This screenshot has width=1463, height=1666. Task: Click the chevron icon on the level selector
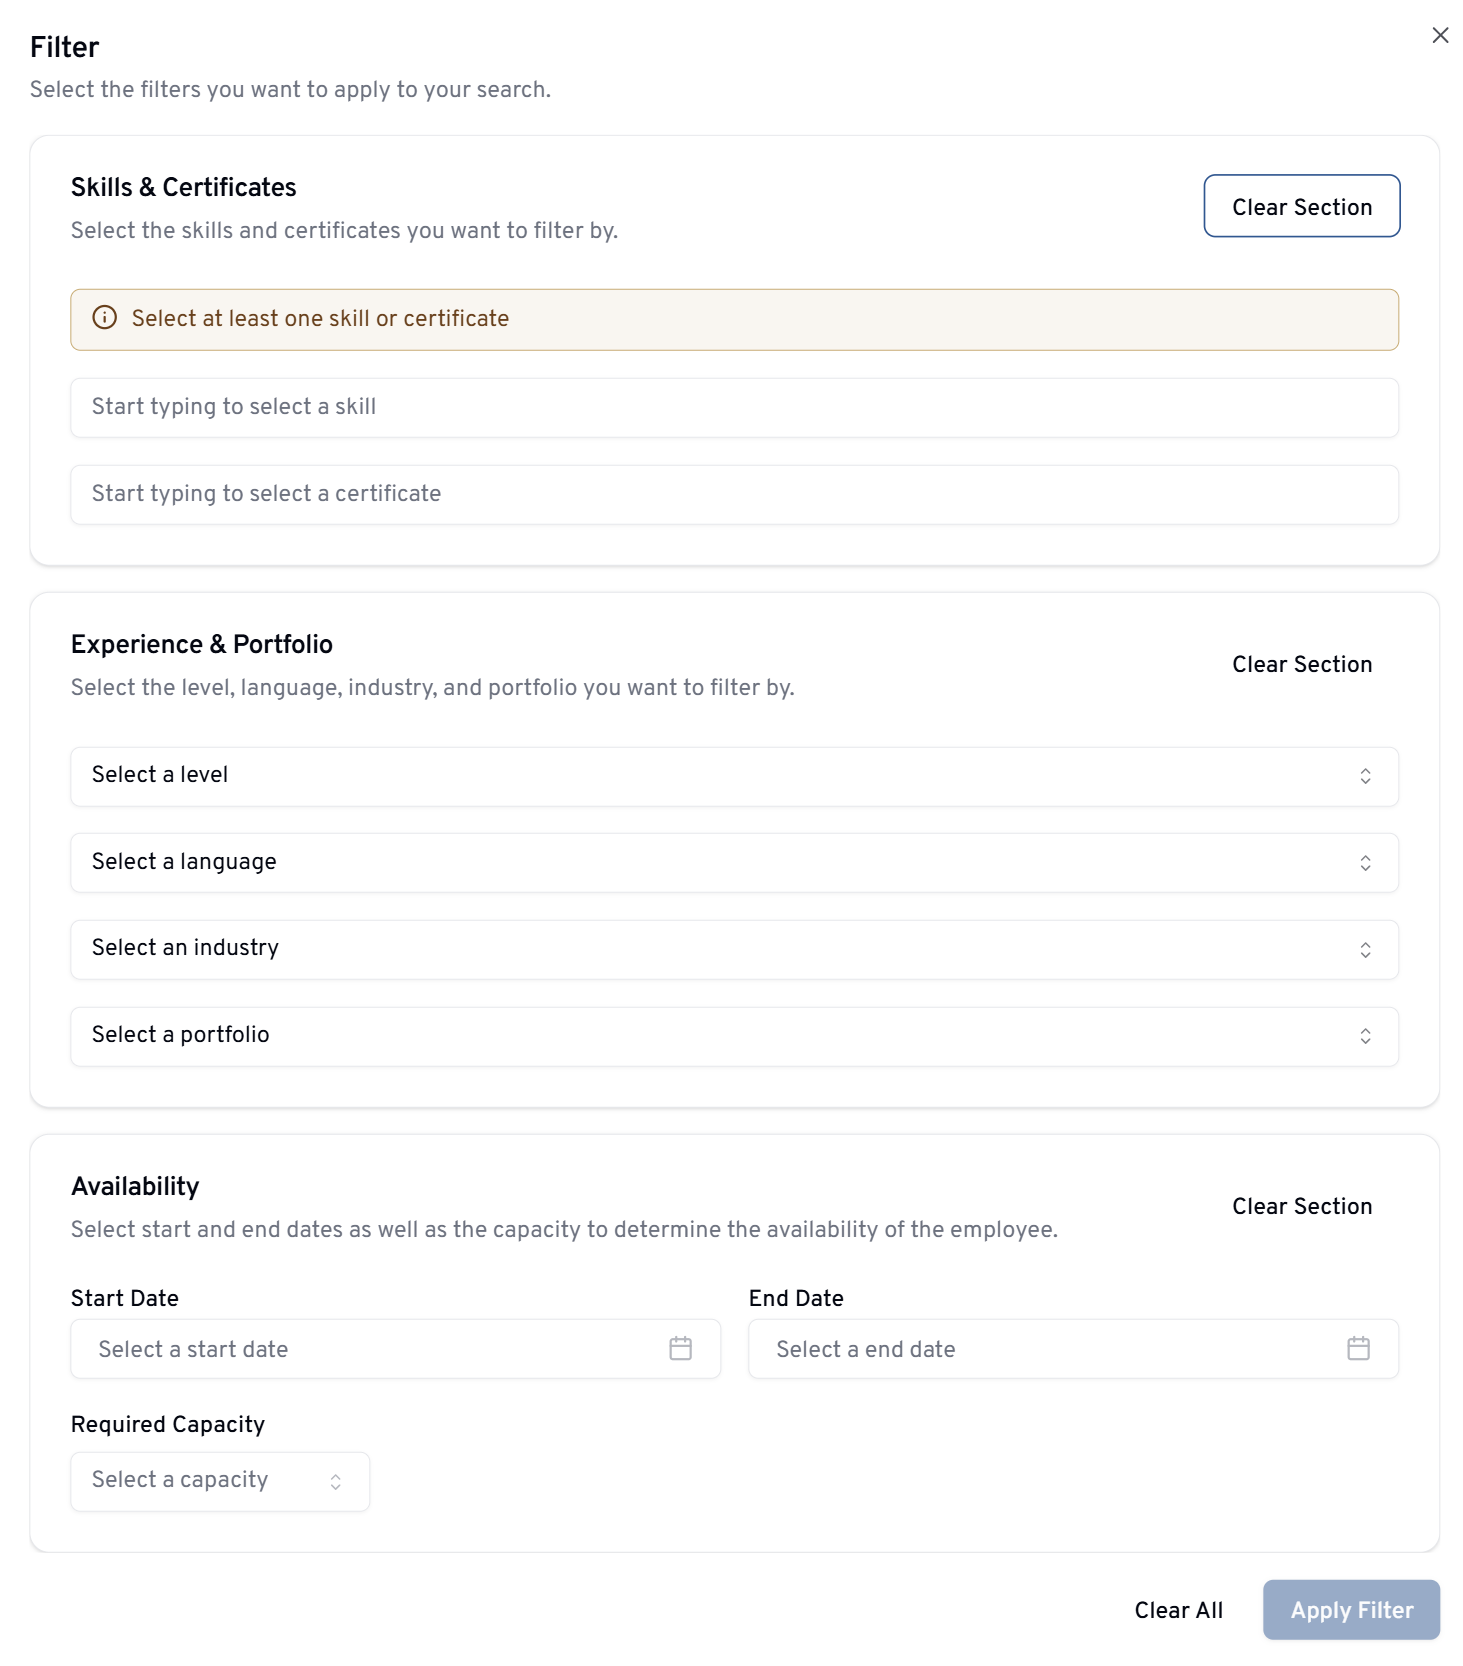pyautogui.click(x=1365, y=776)
